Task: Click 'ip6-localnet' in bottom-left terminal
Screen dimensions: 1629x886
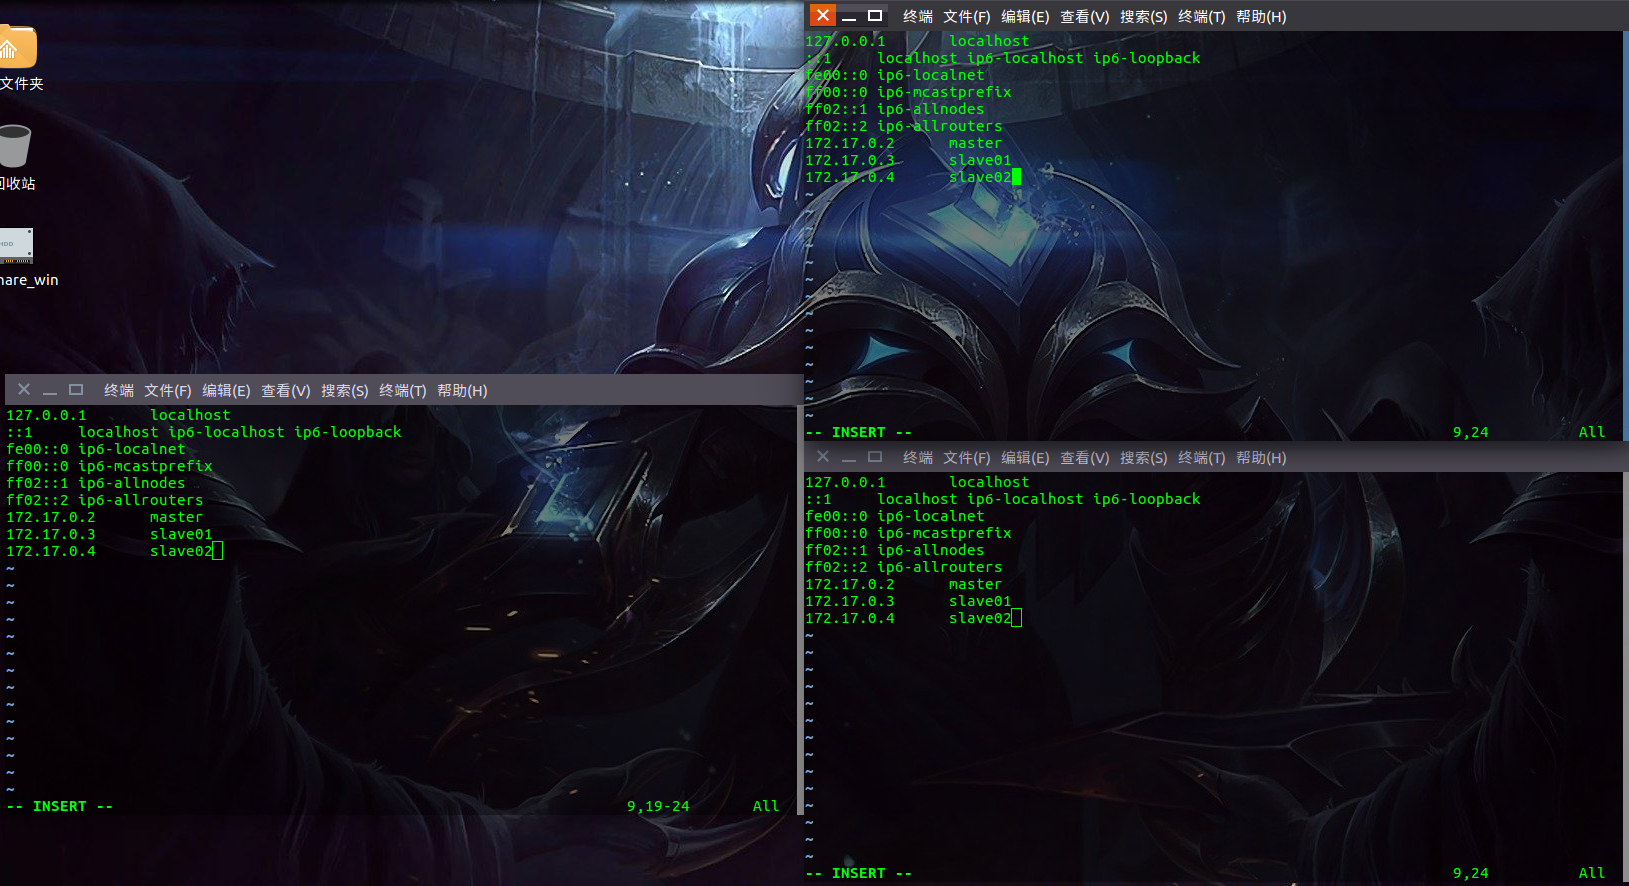Action: [131, 449]
